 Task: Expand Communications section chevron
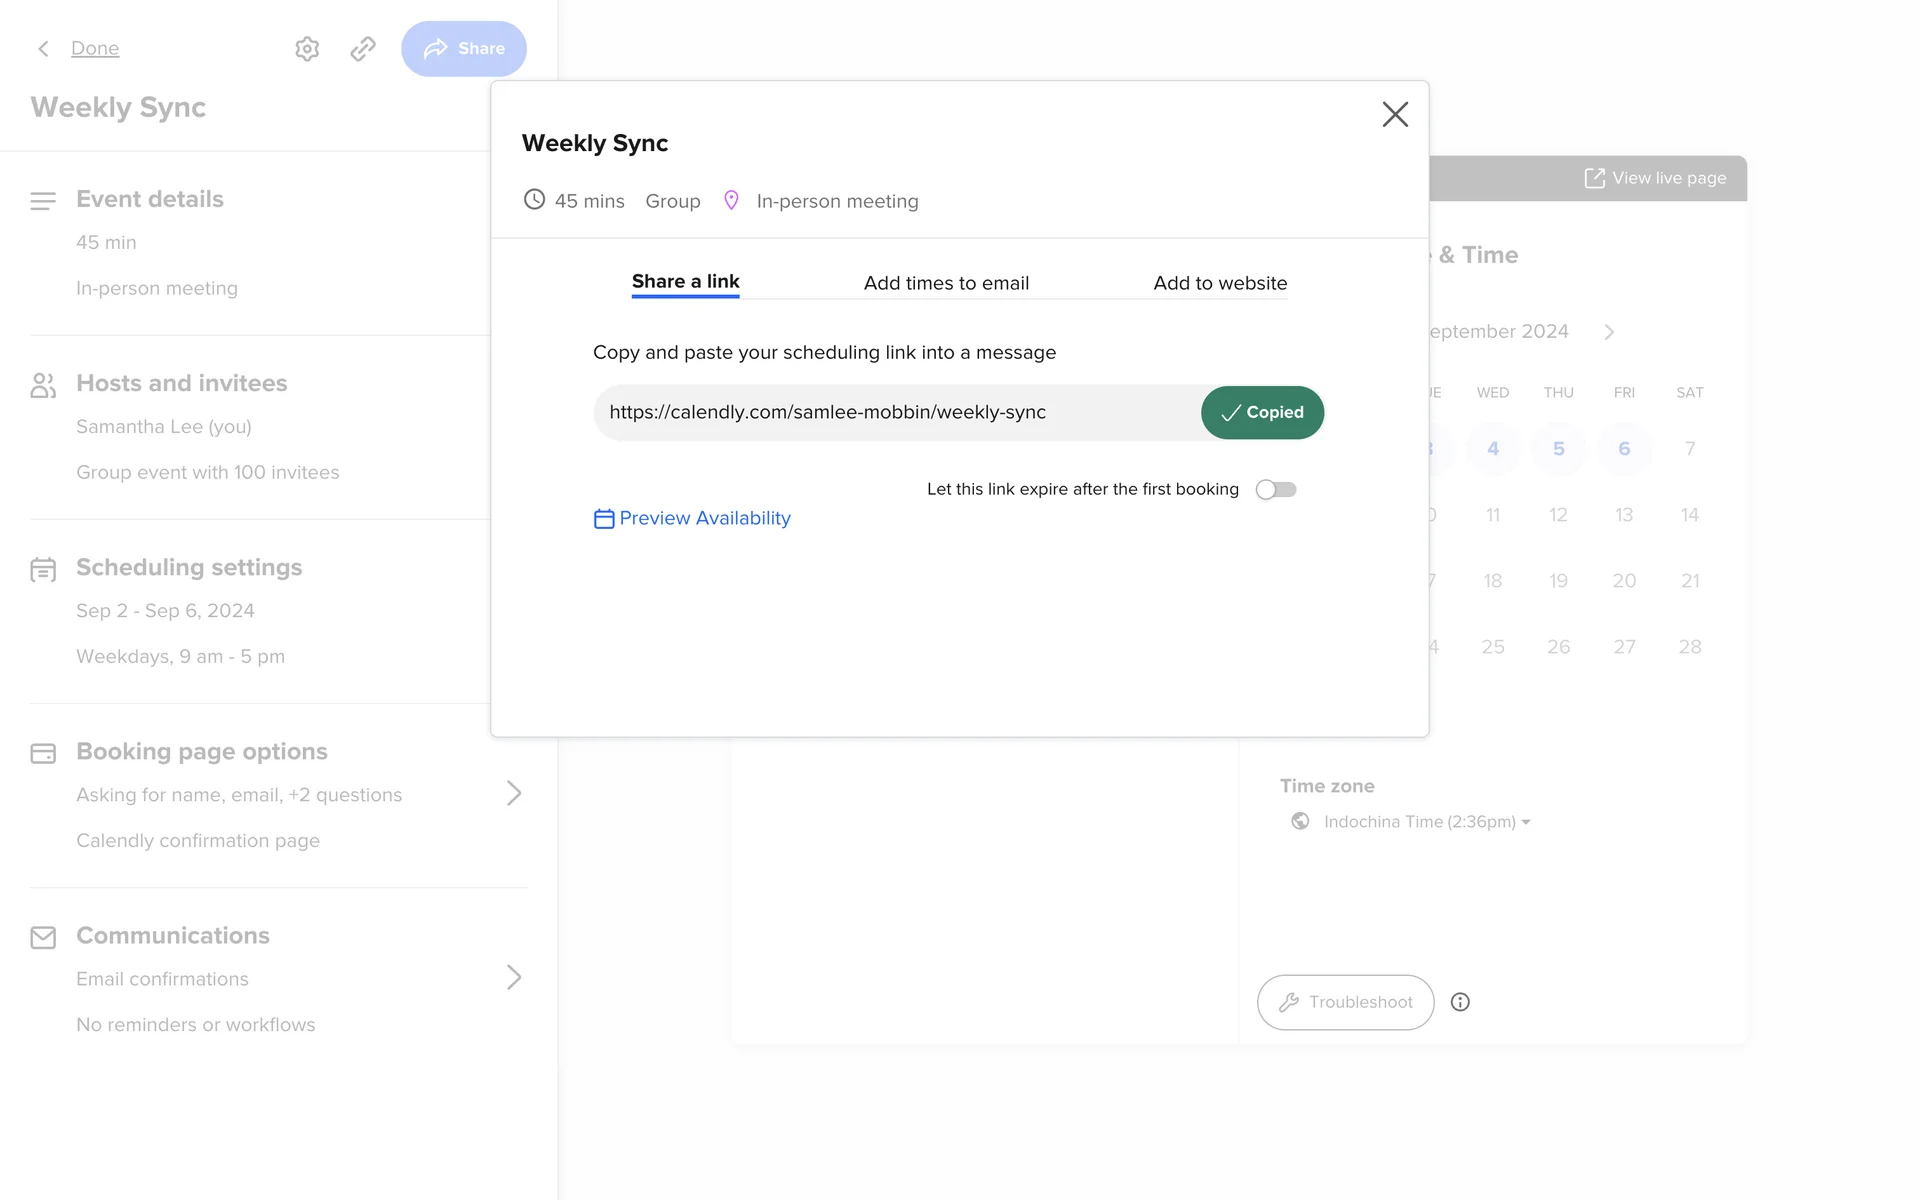(514, 977)
